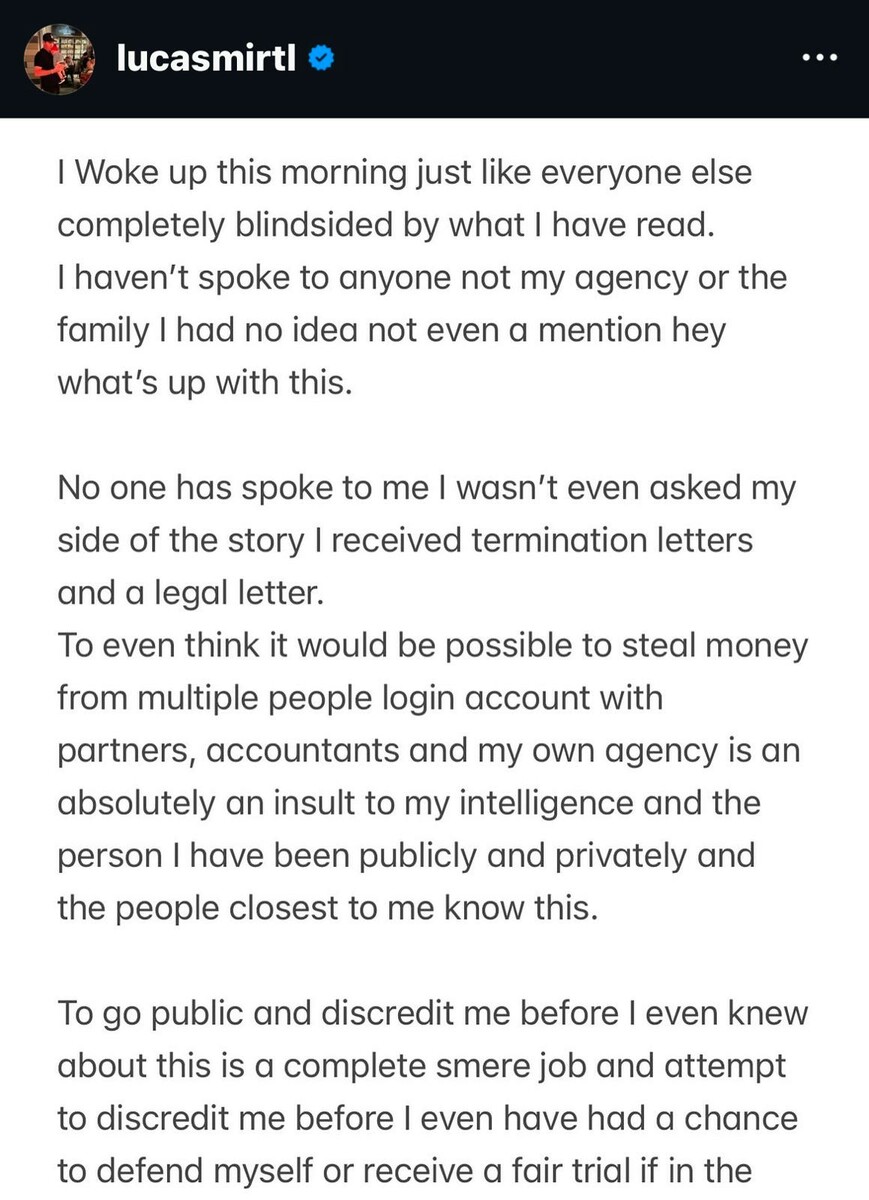This screenshot has width=869, height=1200.
Task: Click the "complete smere job" text line
Action: pos(422,1065)
